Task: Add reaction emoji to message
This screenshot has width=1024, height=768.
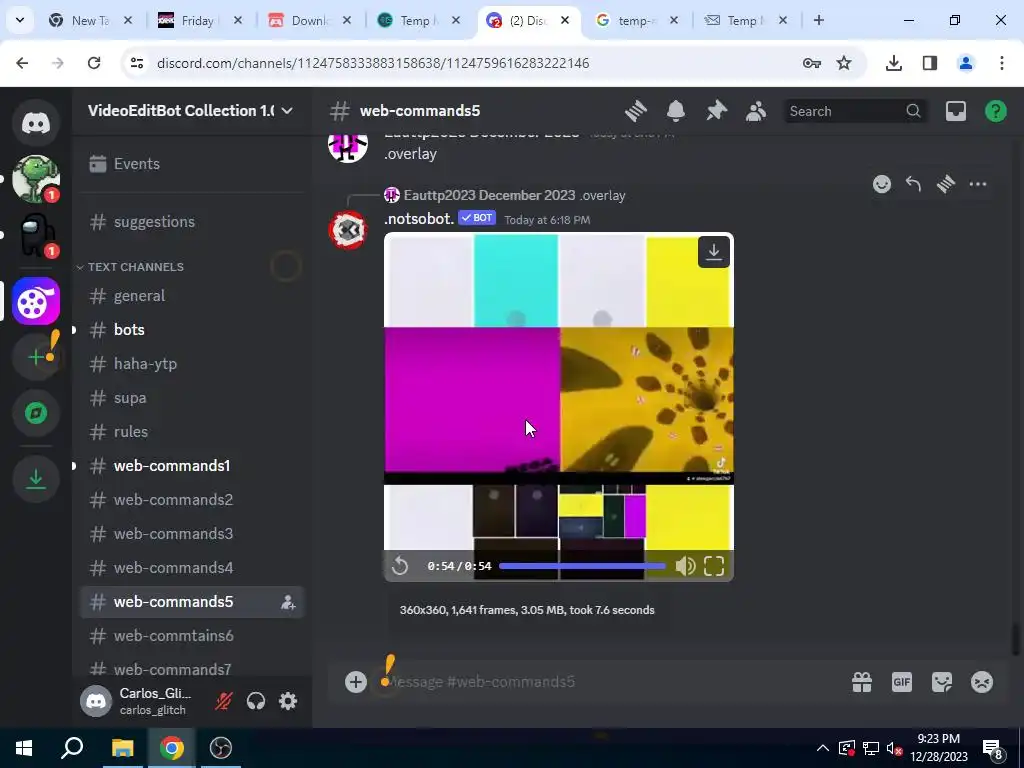Action: [x=882, y=184]
